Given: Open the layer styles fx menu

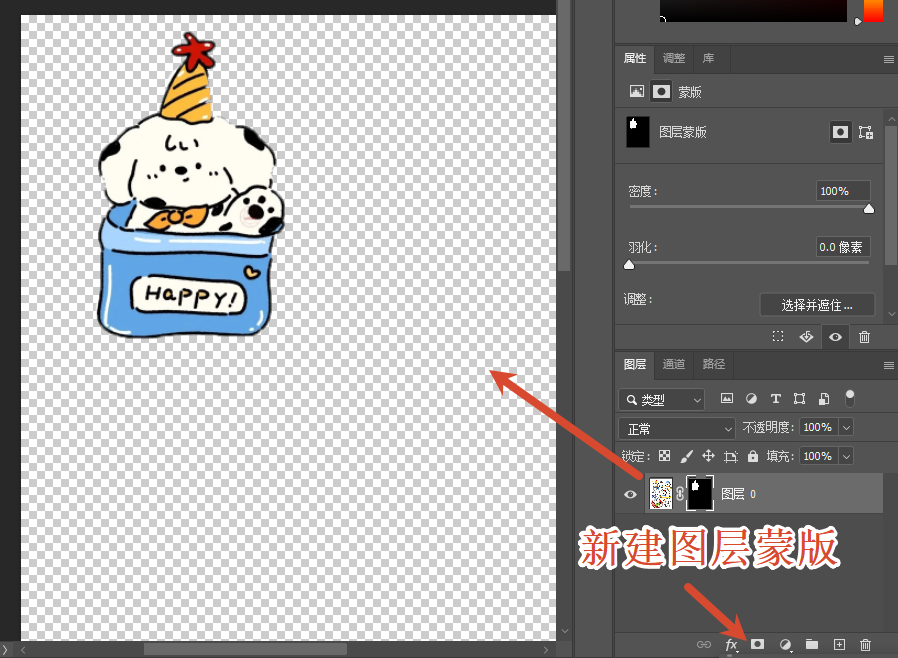Looking at the screenshot, I should coord(731,645).
